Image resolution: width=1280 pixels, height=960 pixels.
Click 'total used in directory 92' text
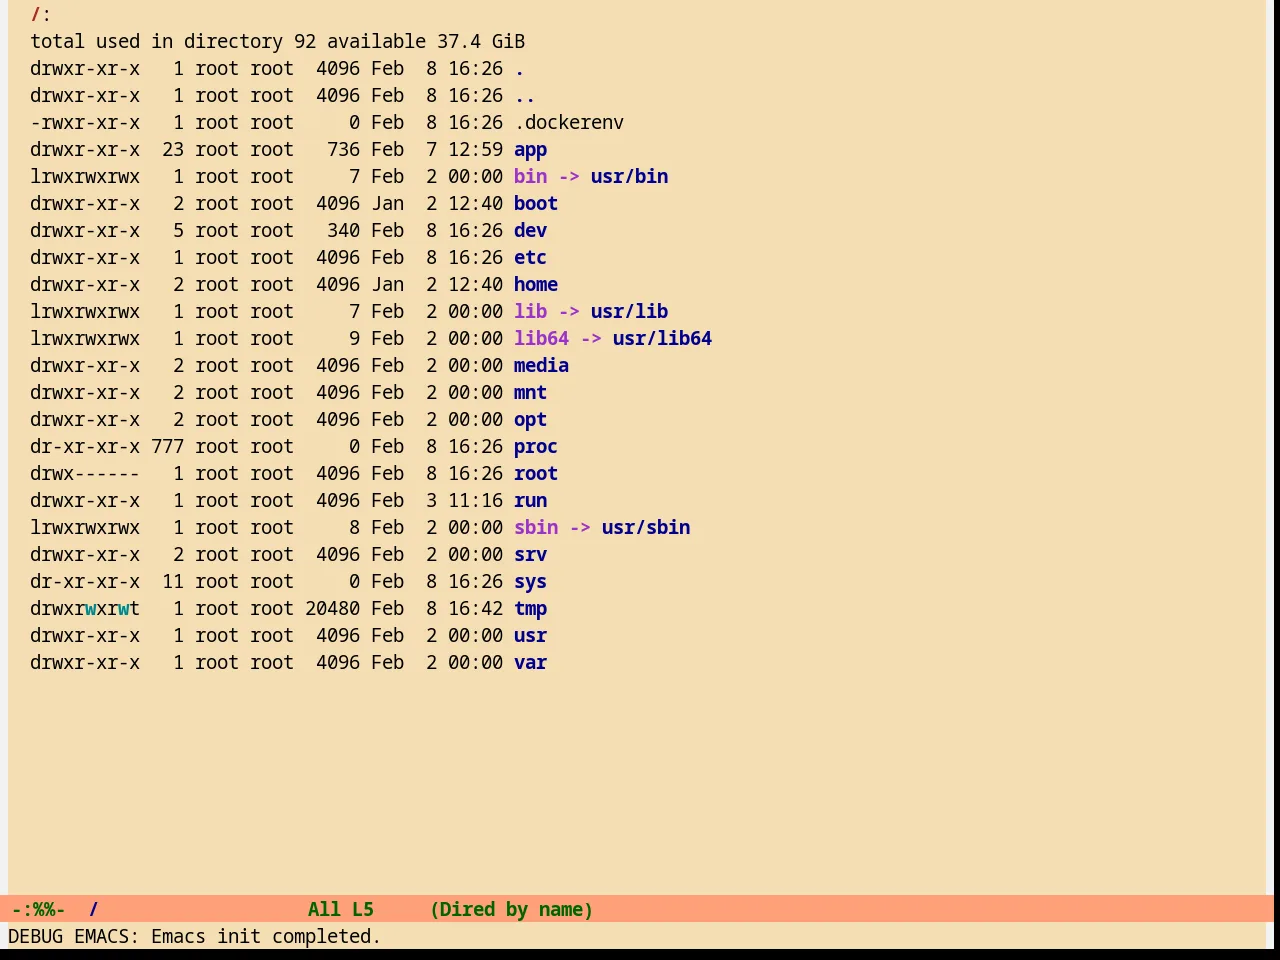(x=173, y=42)
